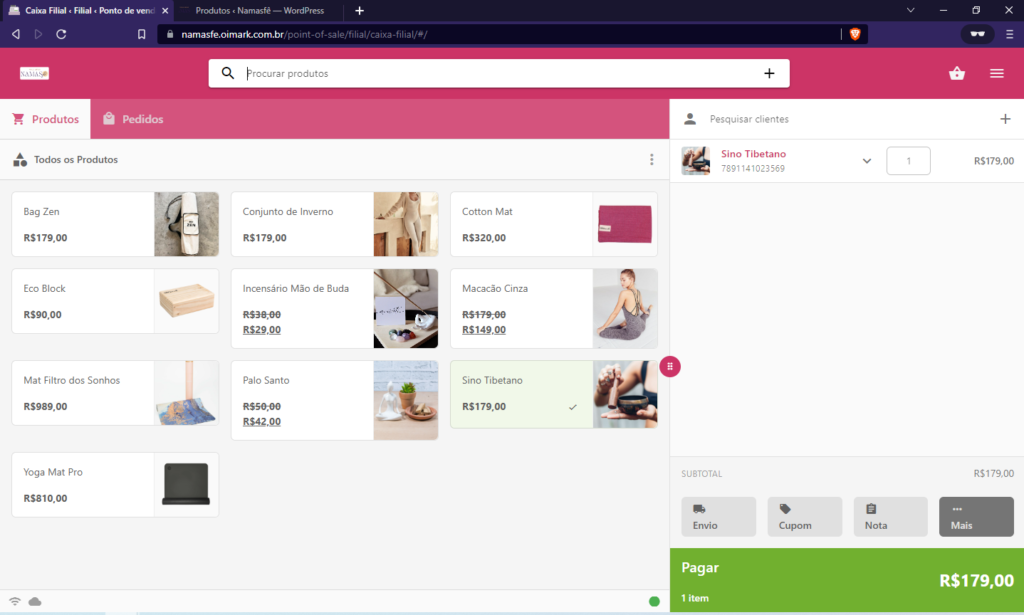Add Conjunto de Inverno to cart
Image resolution: width=1024 pixels, height=615 pixels.
[x=334, y=224]
